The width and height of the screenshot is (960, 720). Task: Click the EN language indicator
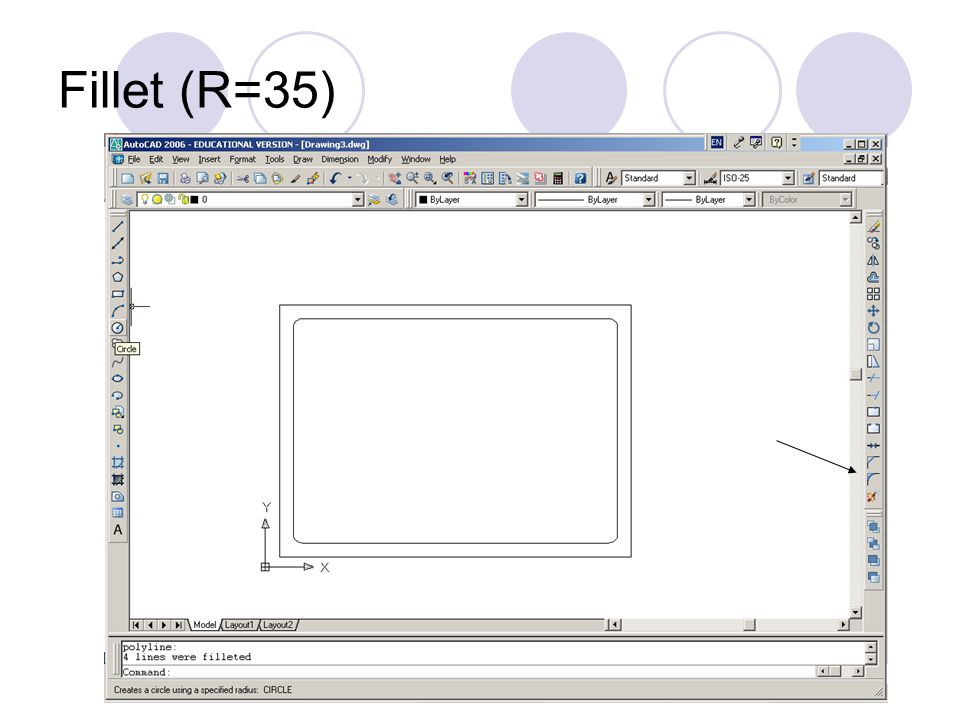tap(716, 143)
